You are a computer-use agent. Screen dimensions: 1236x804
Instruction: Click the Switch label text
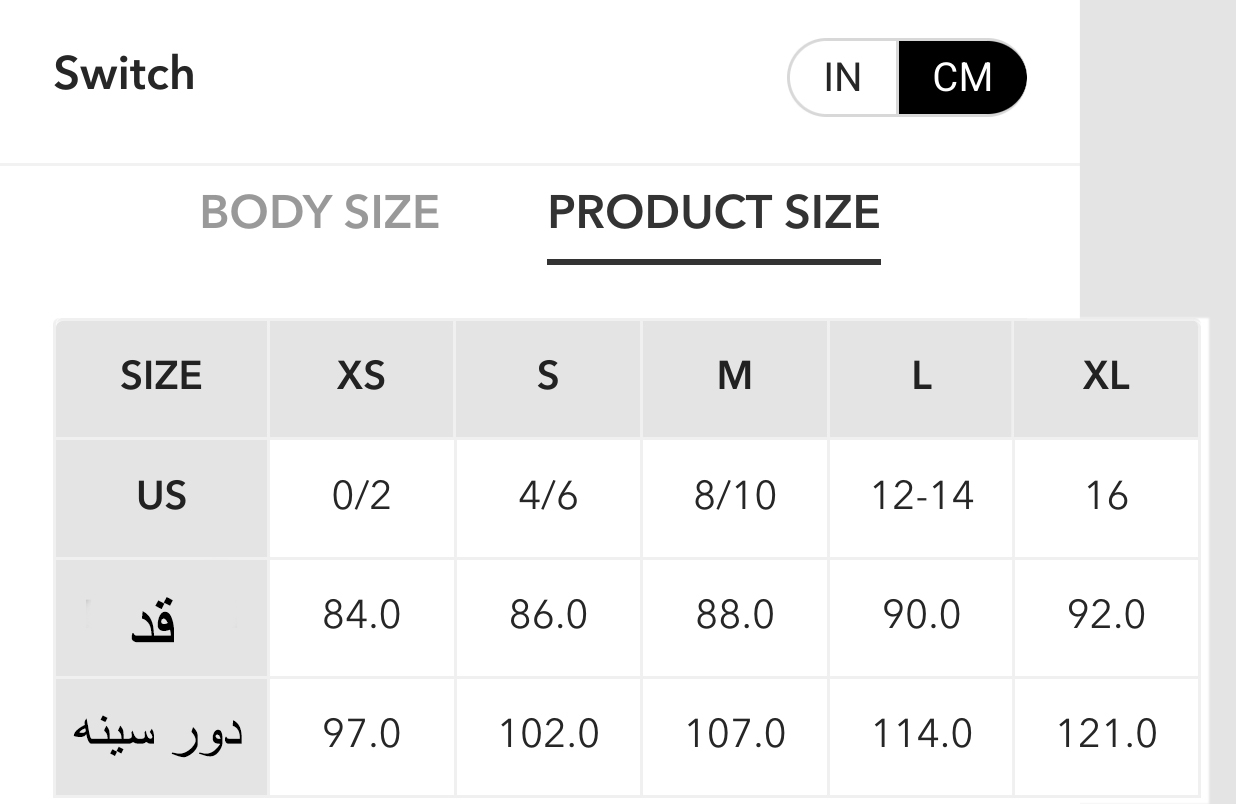point(124,74)
